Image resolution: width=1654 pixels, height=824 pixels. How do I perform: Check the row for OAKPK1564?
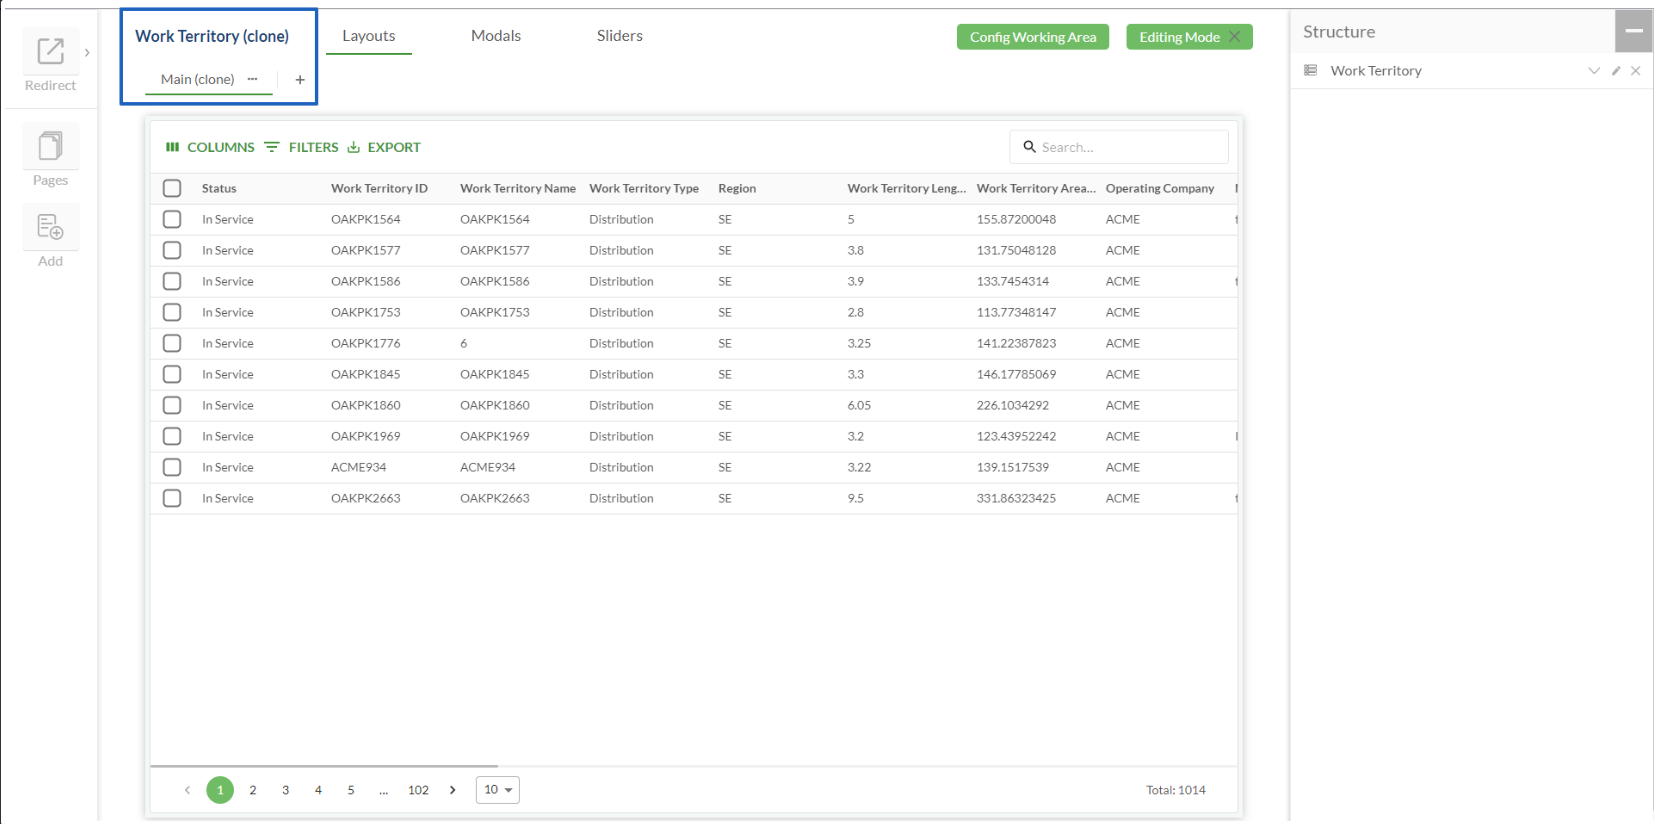coord(172,219)
